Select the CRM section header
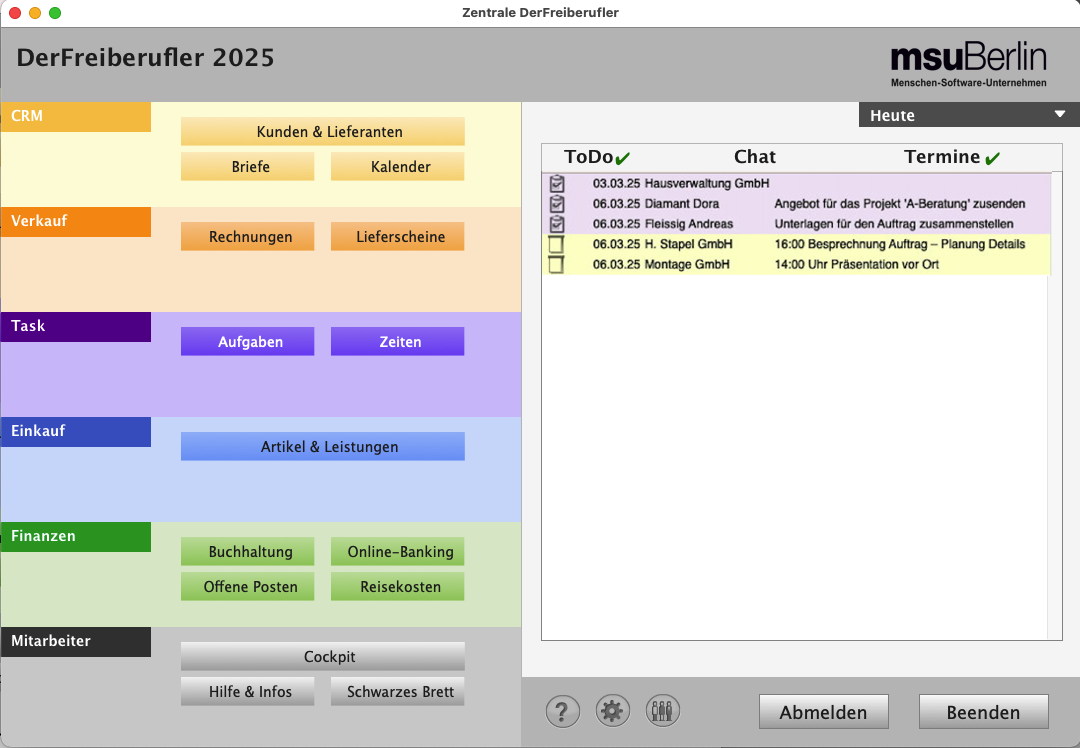1080x748 pixels. pos(76,116)
